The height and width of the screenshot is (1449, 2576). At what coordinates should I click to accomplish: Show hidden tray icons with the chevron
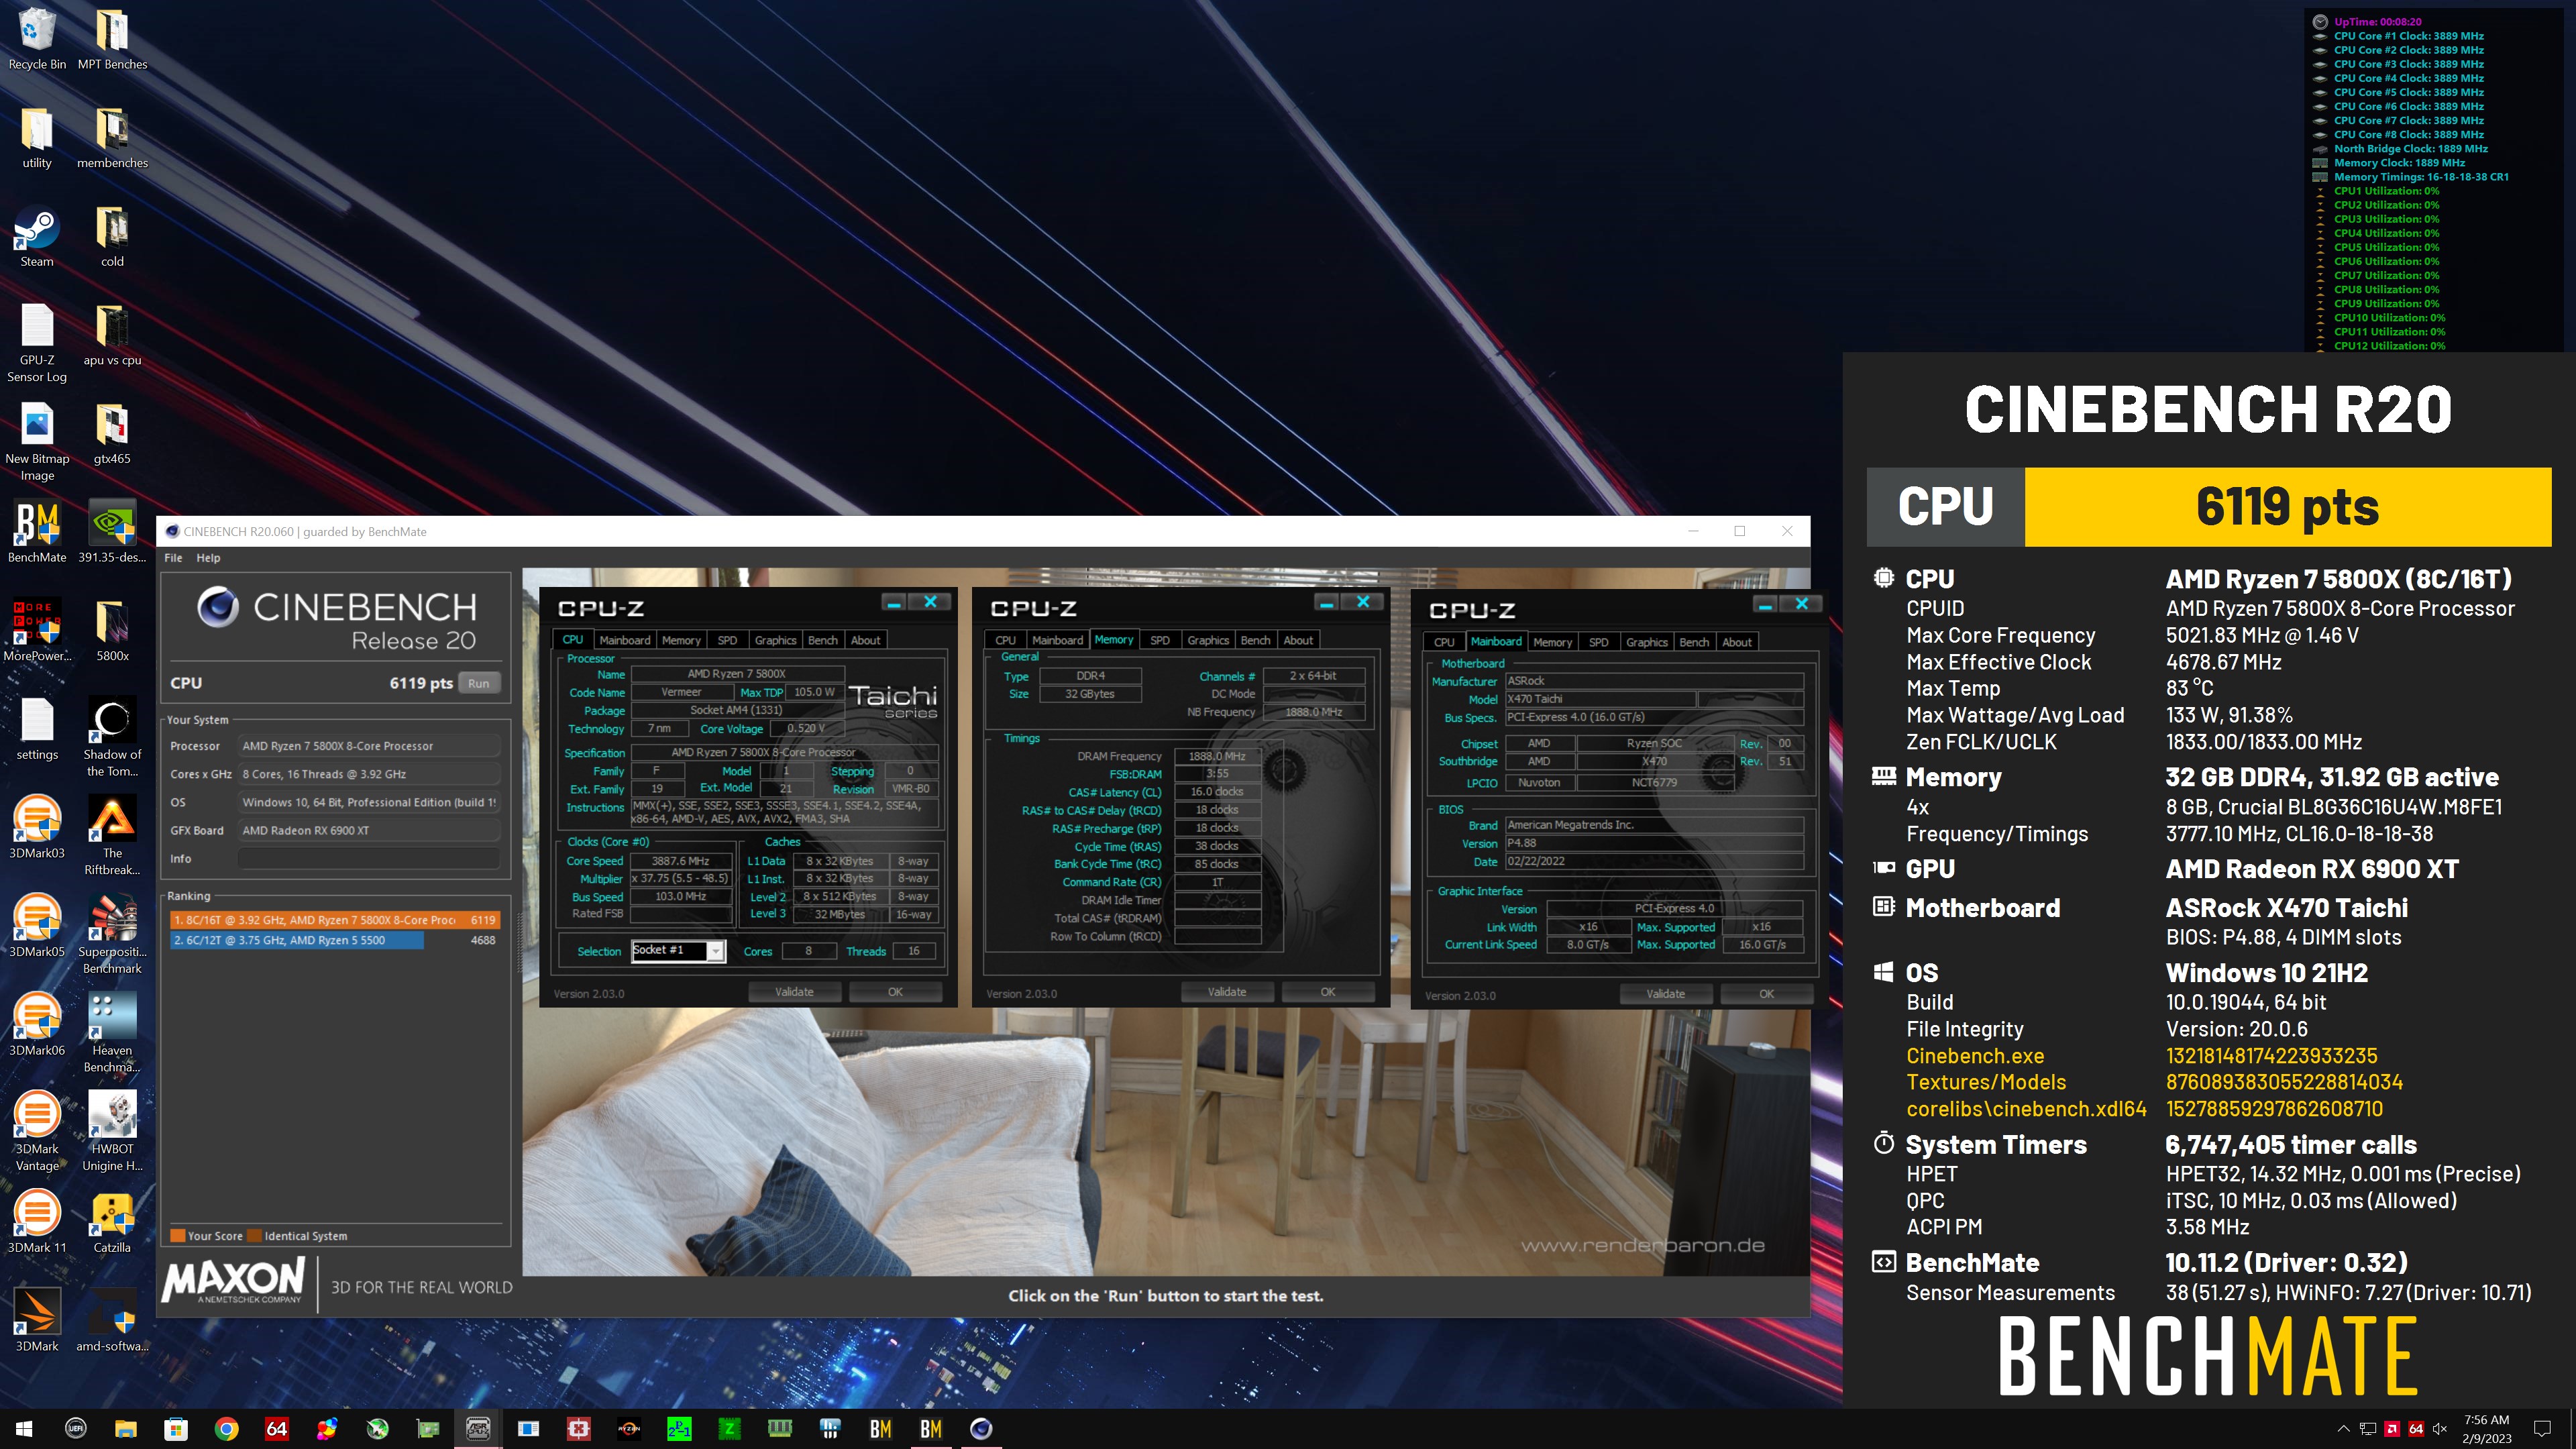(x=2343, y=1429)
